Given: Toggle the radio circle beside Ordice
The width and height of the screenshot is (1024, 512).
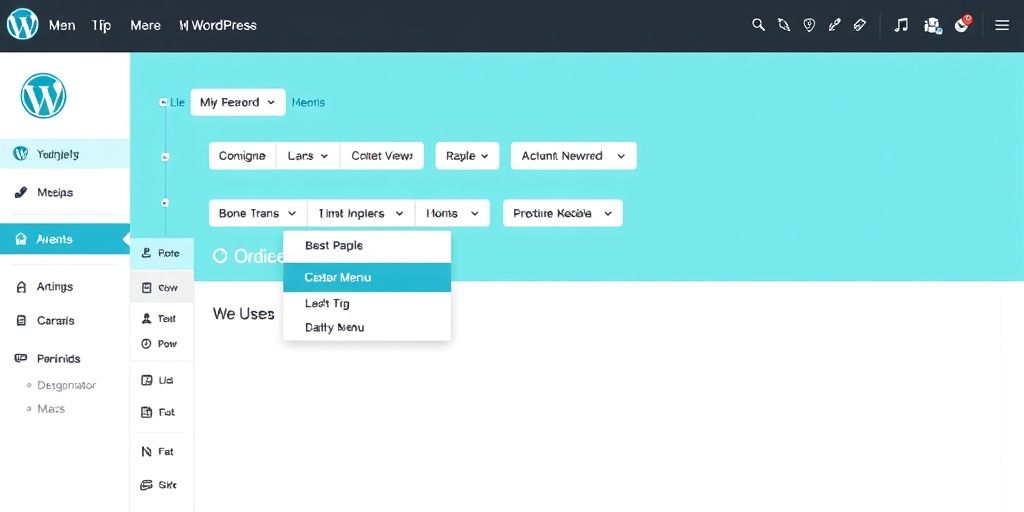Looking at the screenshot, I should tap(220, 256).
